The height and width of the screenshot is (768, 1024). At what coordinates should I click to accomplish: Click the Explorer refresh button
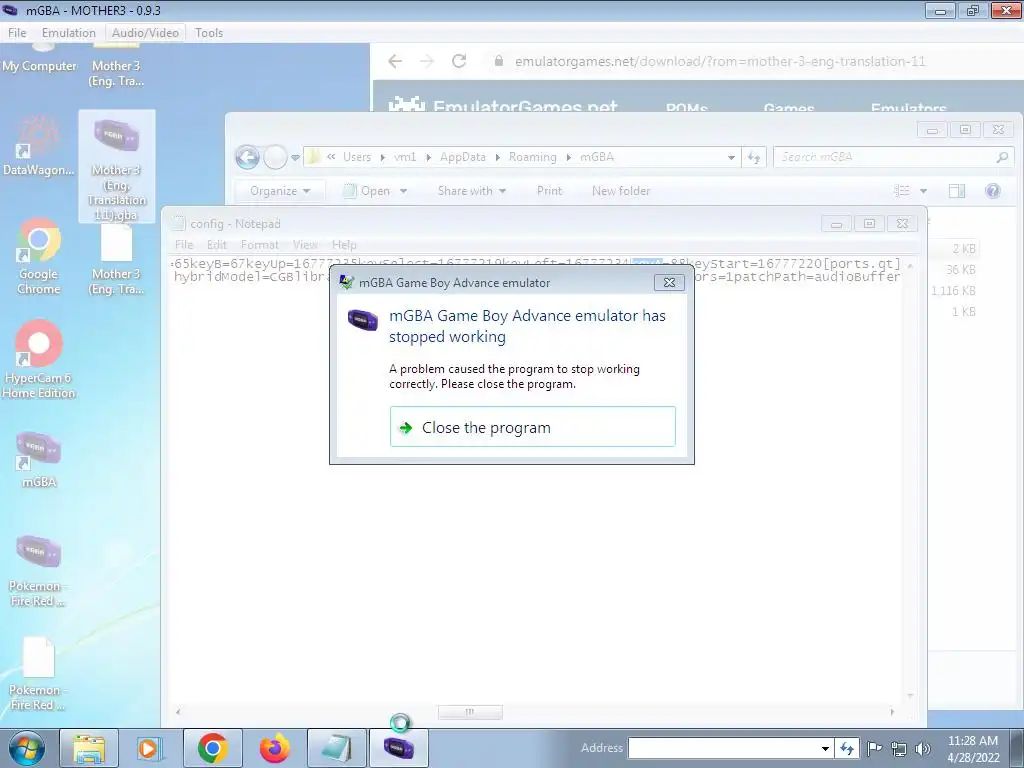coord(754,157)
